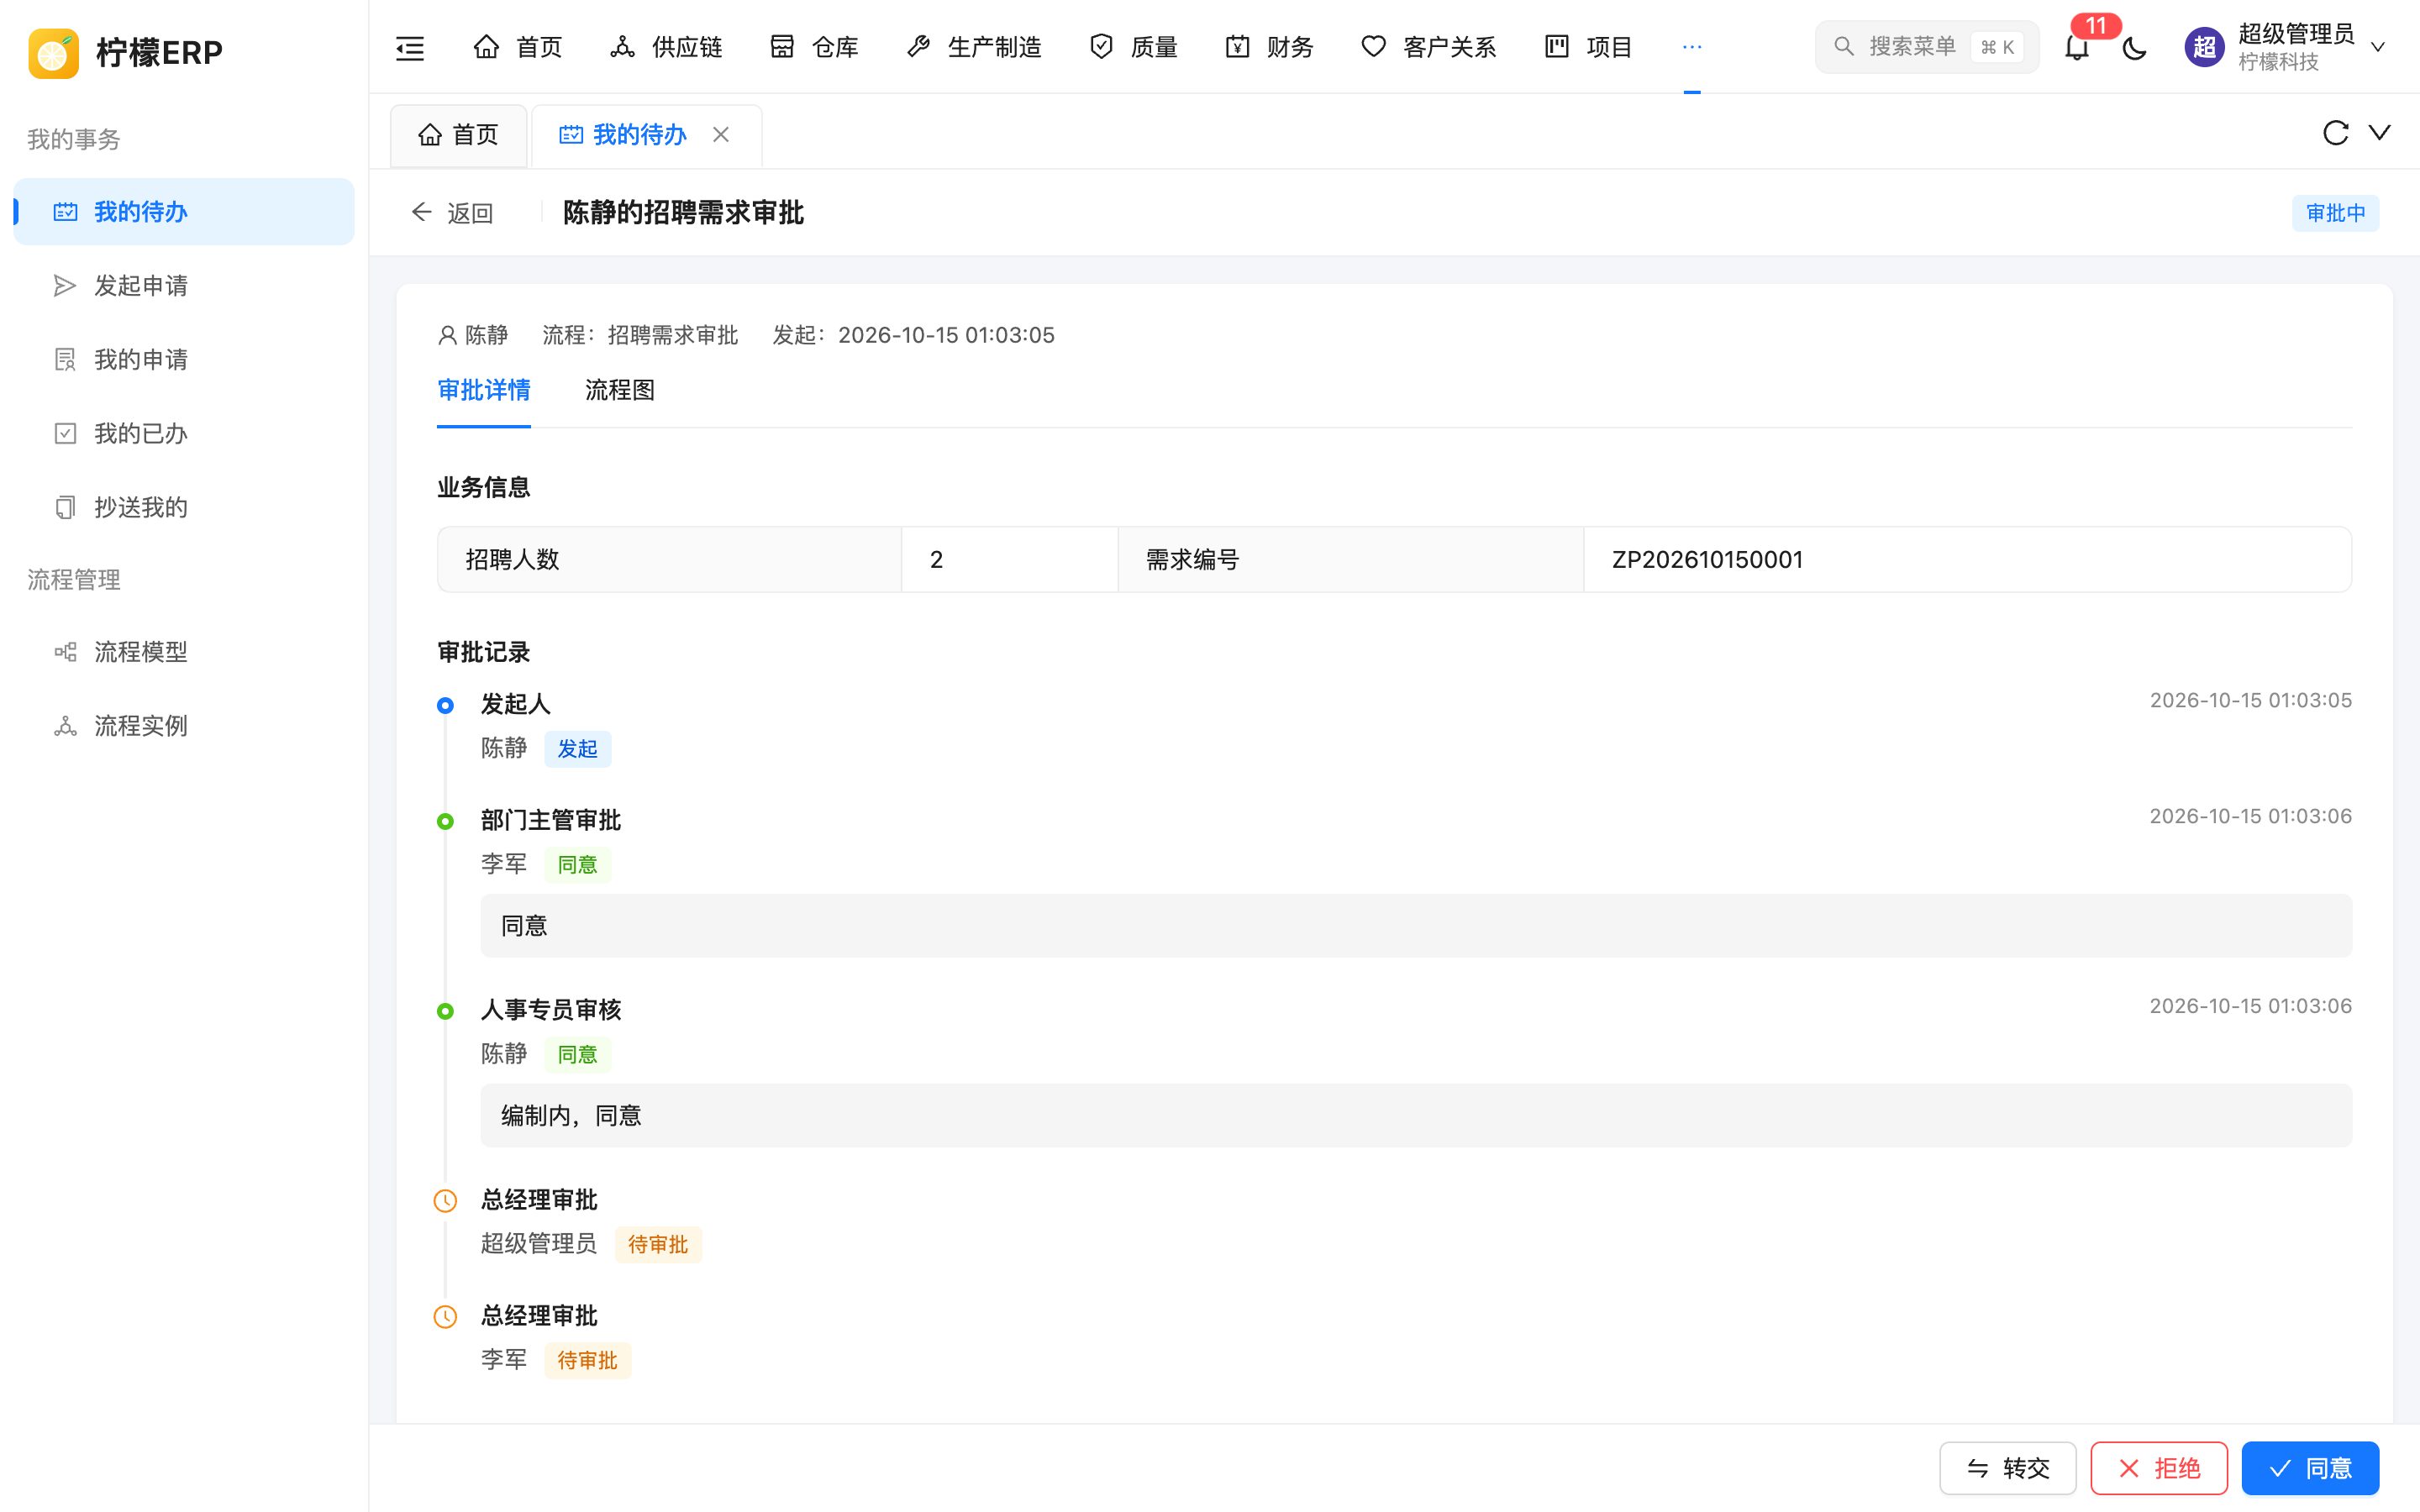Open the 财务 menu
2420x1512 pixels.
[1269, 47]
